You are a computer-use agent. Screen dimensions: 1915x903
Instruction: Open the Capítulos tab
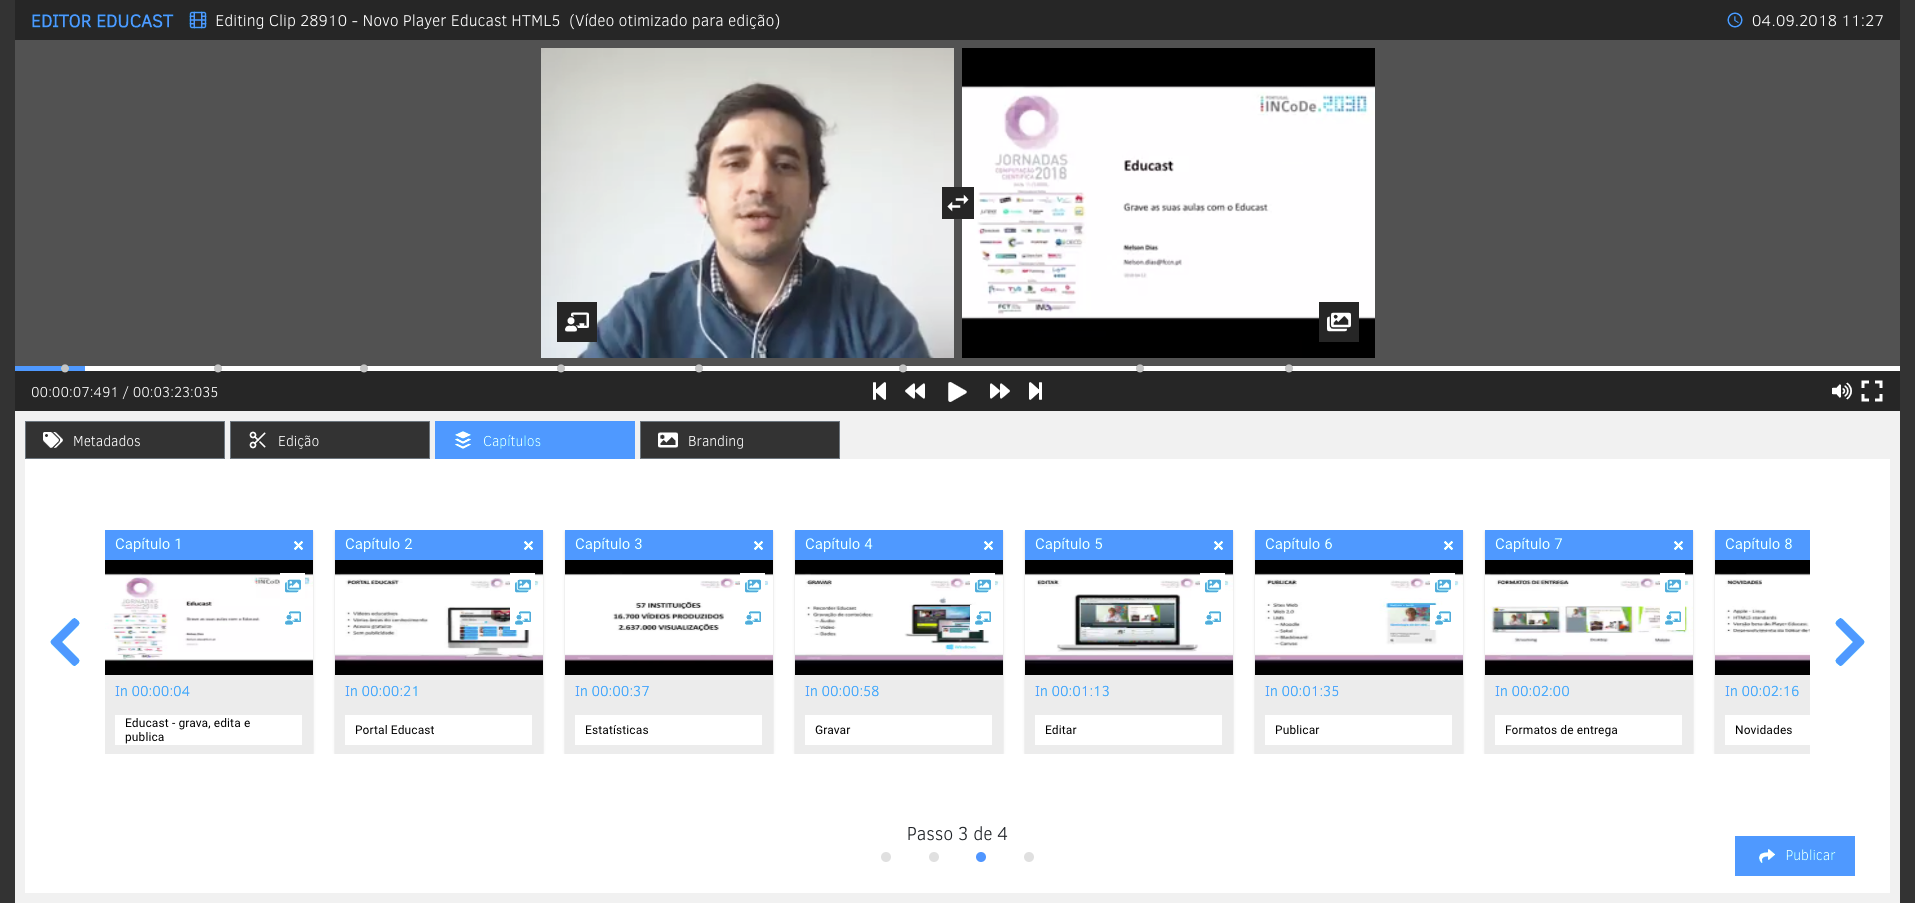coord(535,440)
